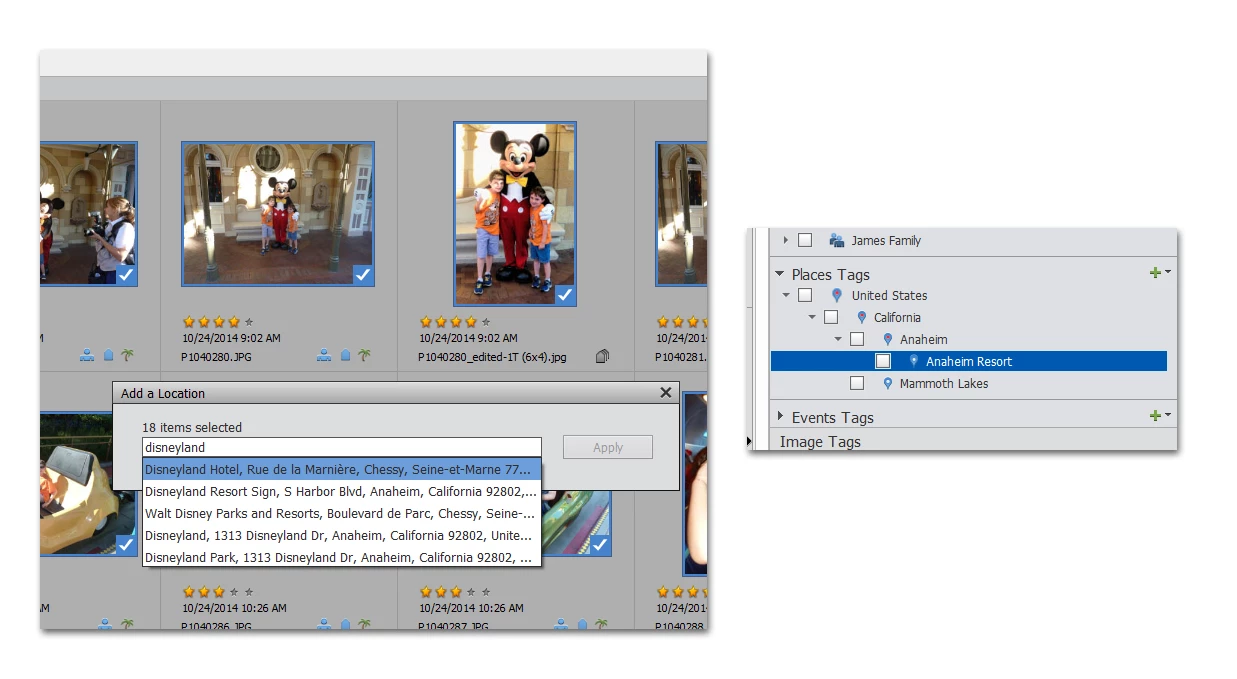The image size is (1237, 679).
Task: Click the first rating star under P1040280.JPG
Action: pos(188,322)
